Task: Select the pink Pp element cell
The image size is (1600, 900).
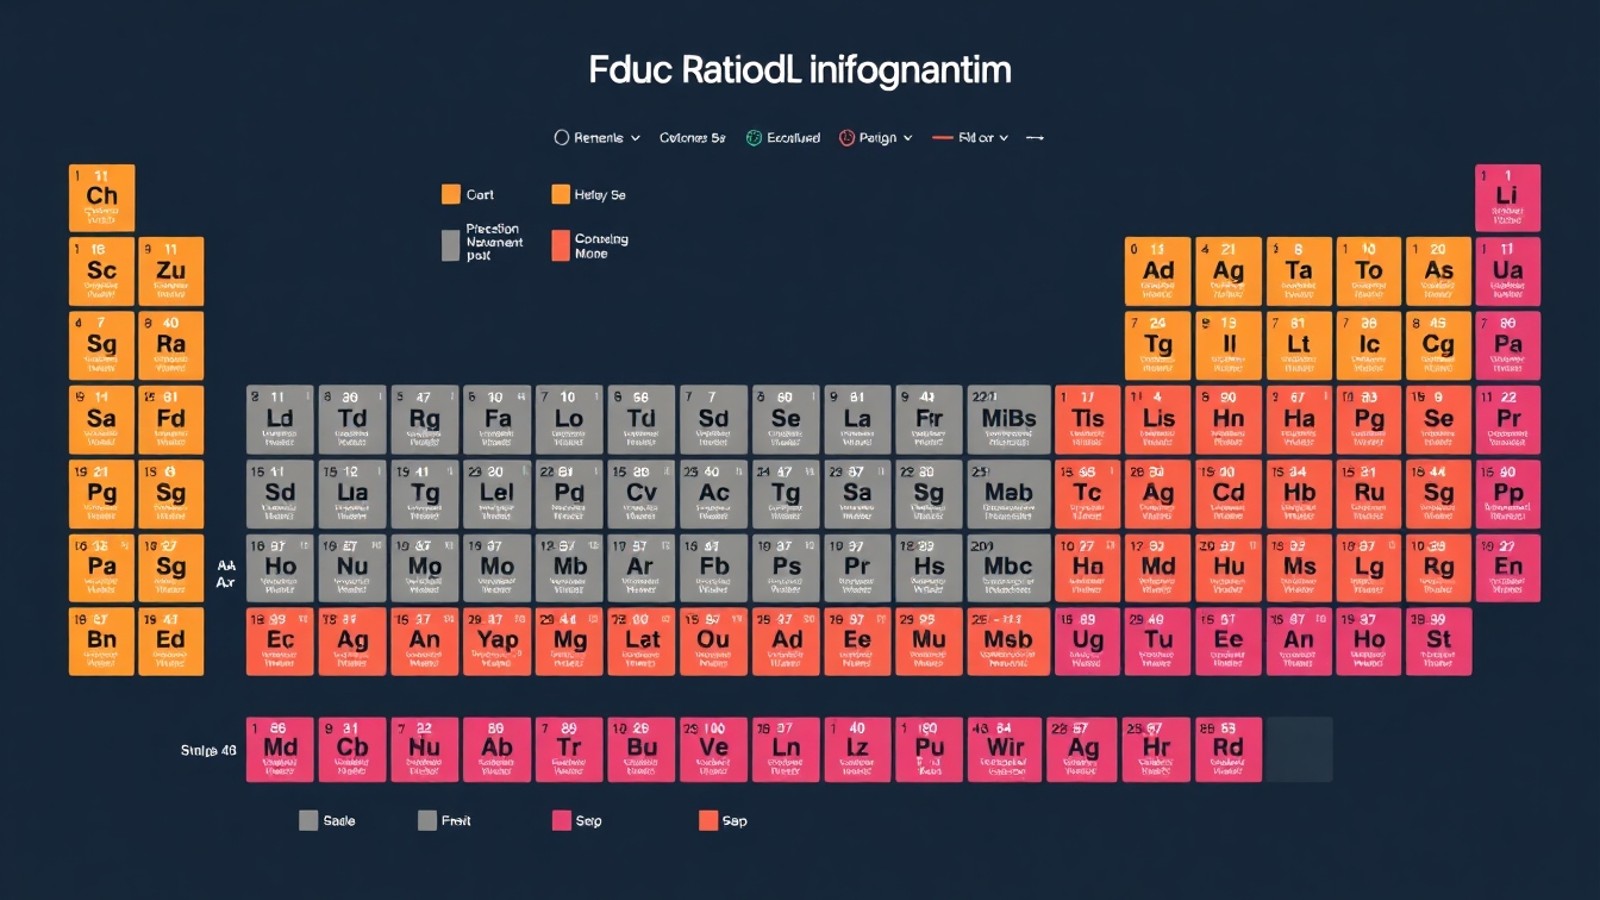Action: tap(1508, 493)
